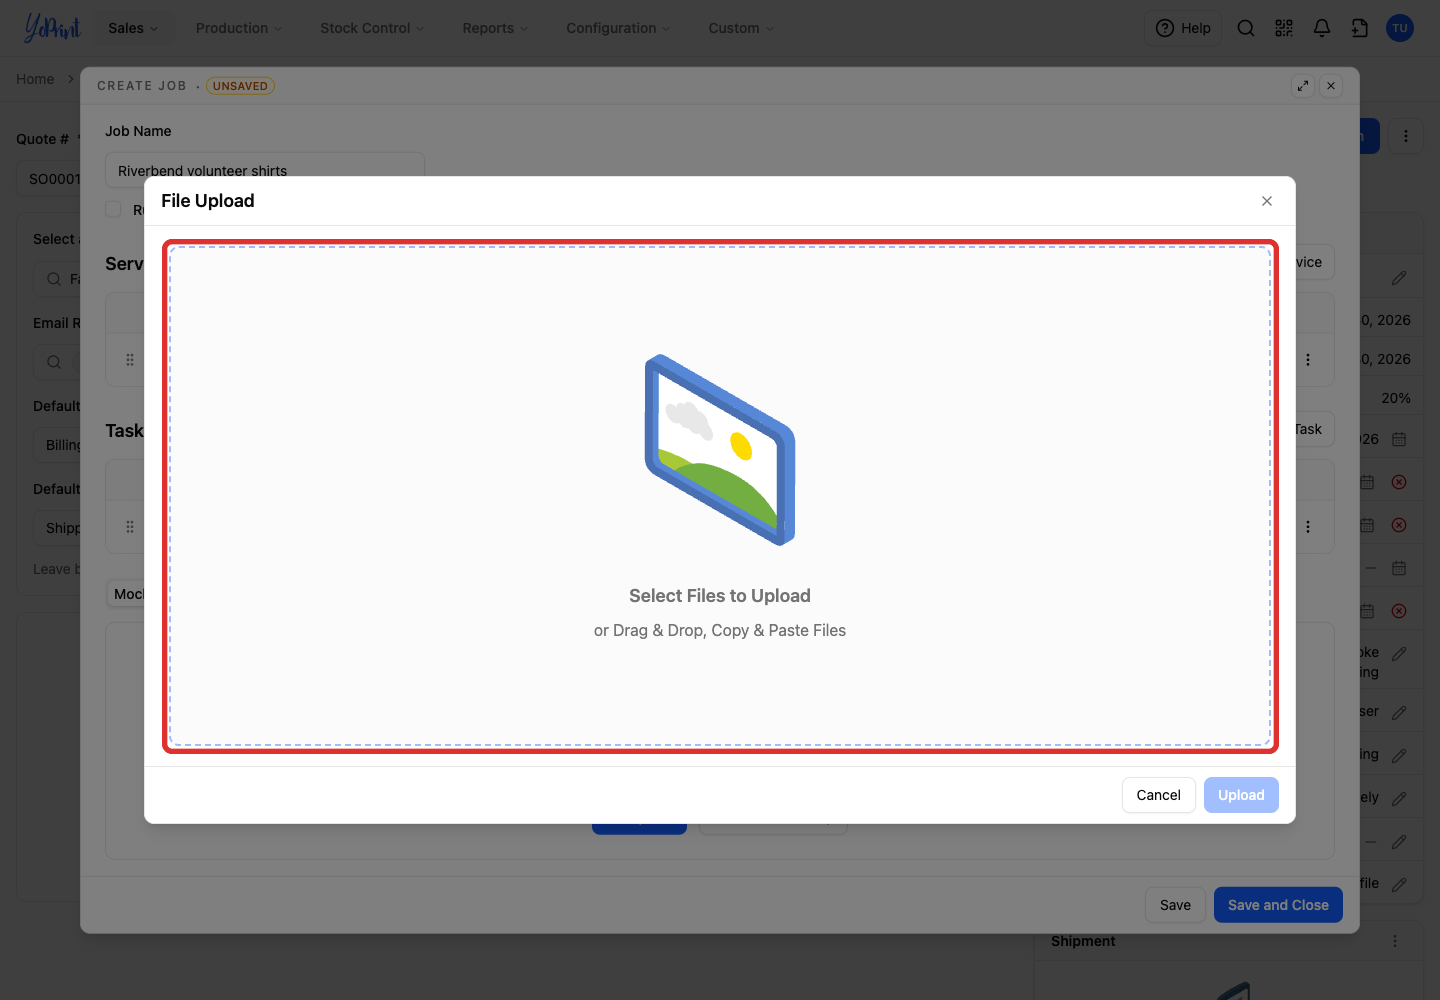Image resolution: width=1440 pixels, height=1000 pixels.
Task: Open the Shipment section three-dot menu
Action: click(x=1395, y=941)
